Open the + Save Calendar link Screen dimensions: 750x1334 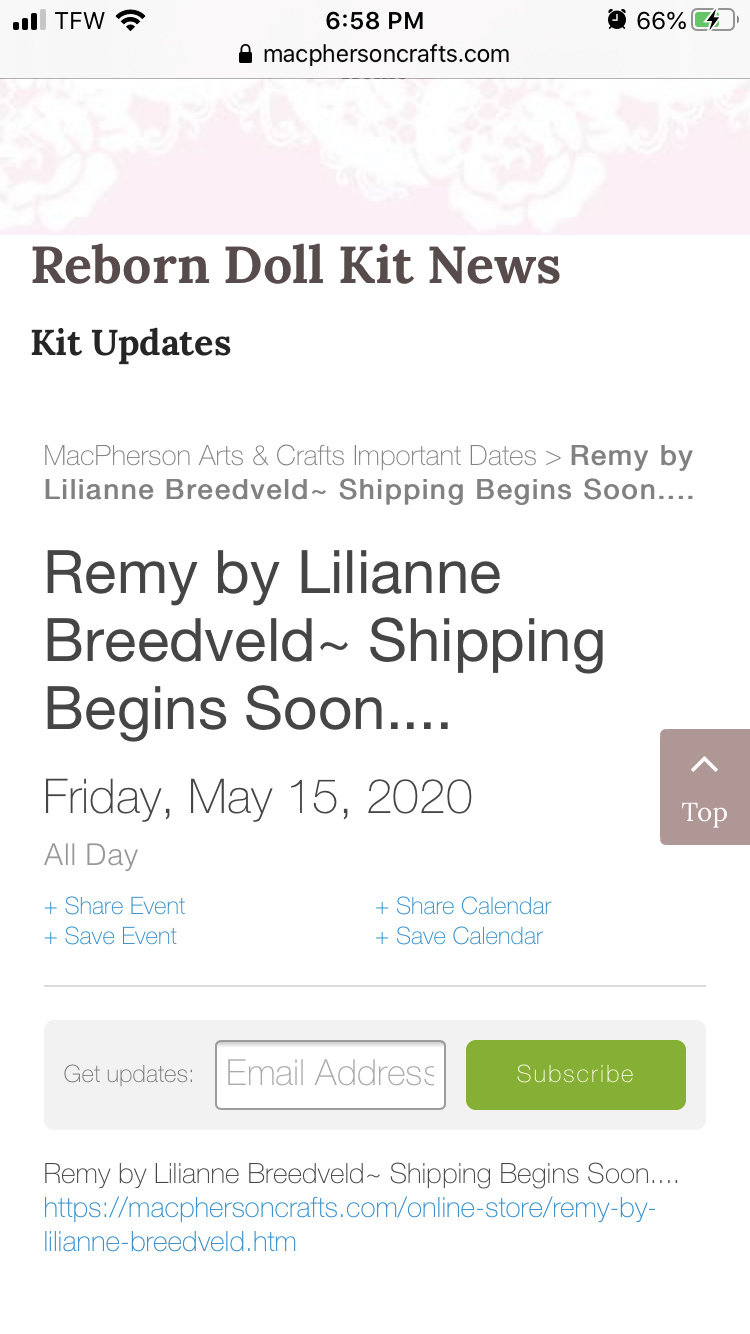[x=459, y=936]
